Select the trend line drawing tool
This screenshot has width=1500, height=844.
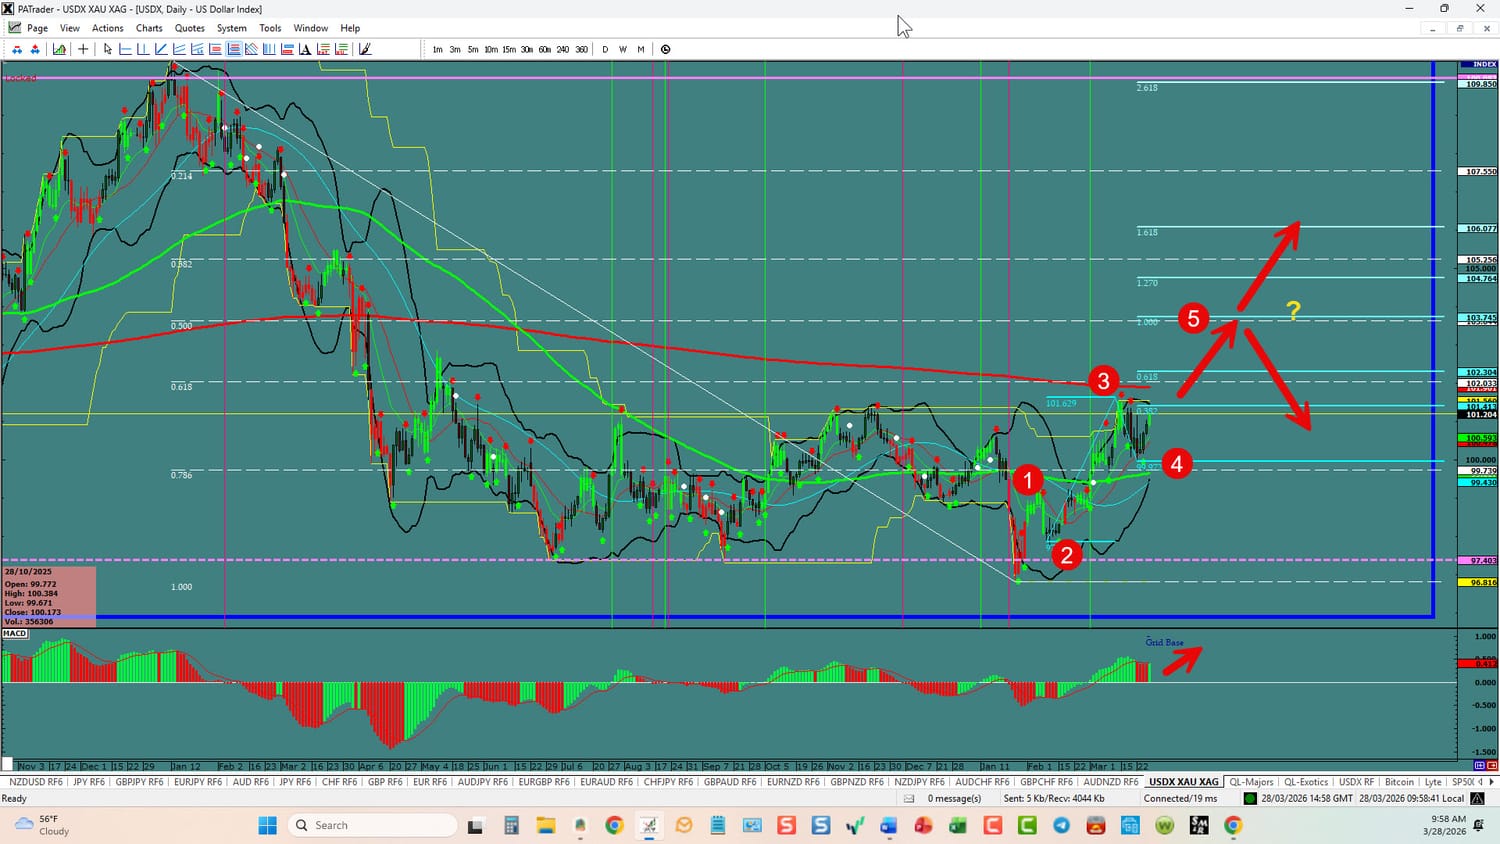161,49
